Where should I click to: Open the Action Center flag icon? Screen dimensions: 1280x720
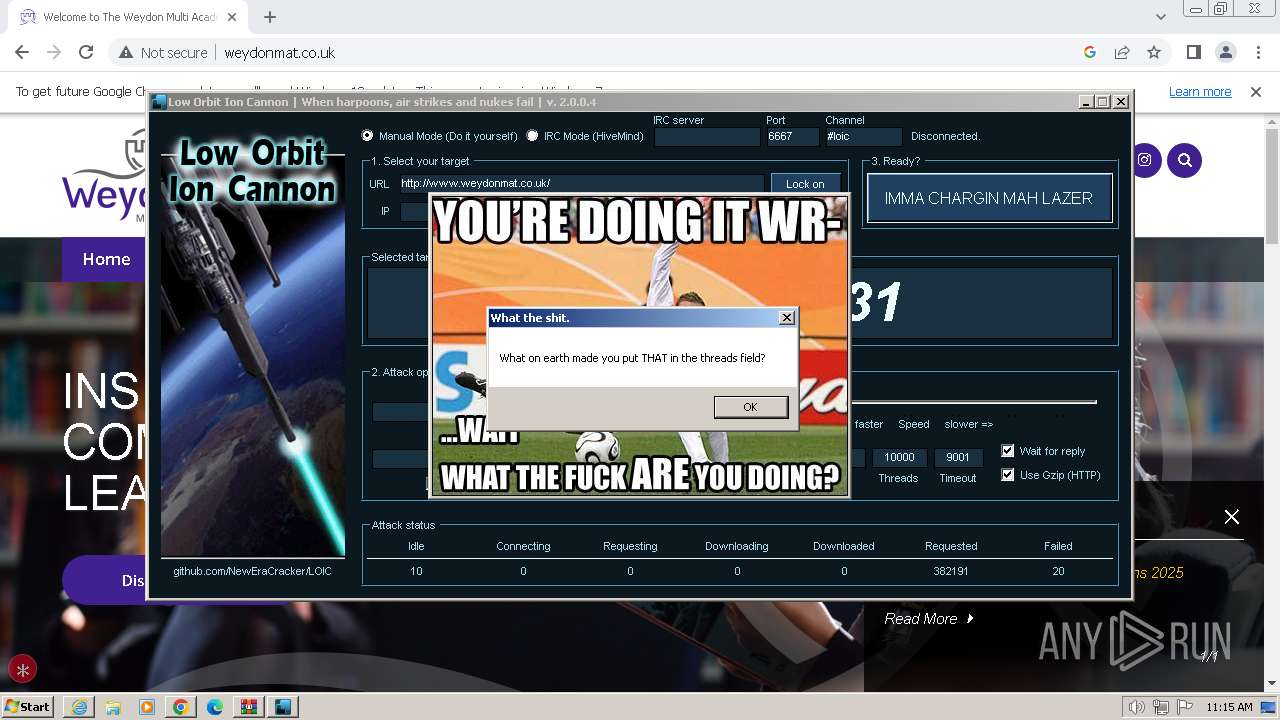1183,707
